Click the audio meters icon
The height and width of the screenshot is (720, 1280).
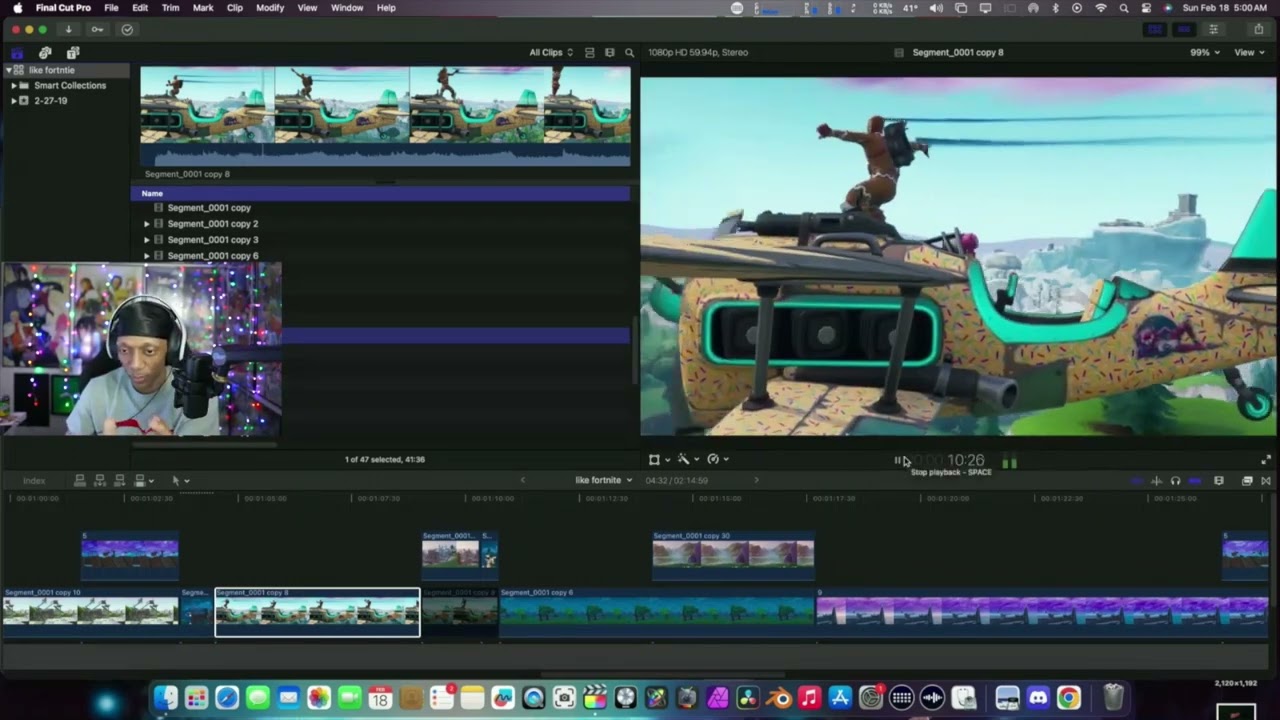(1010, 461)
